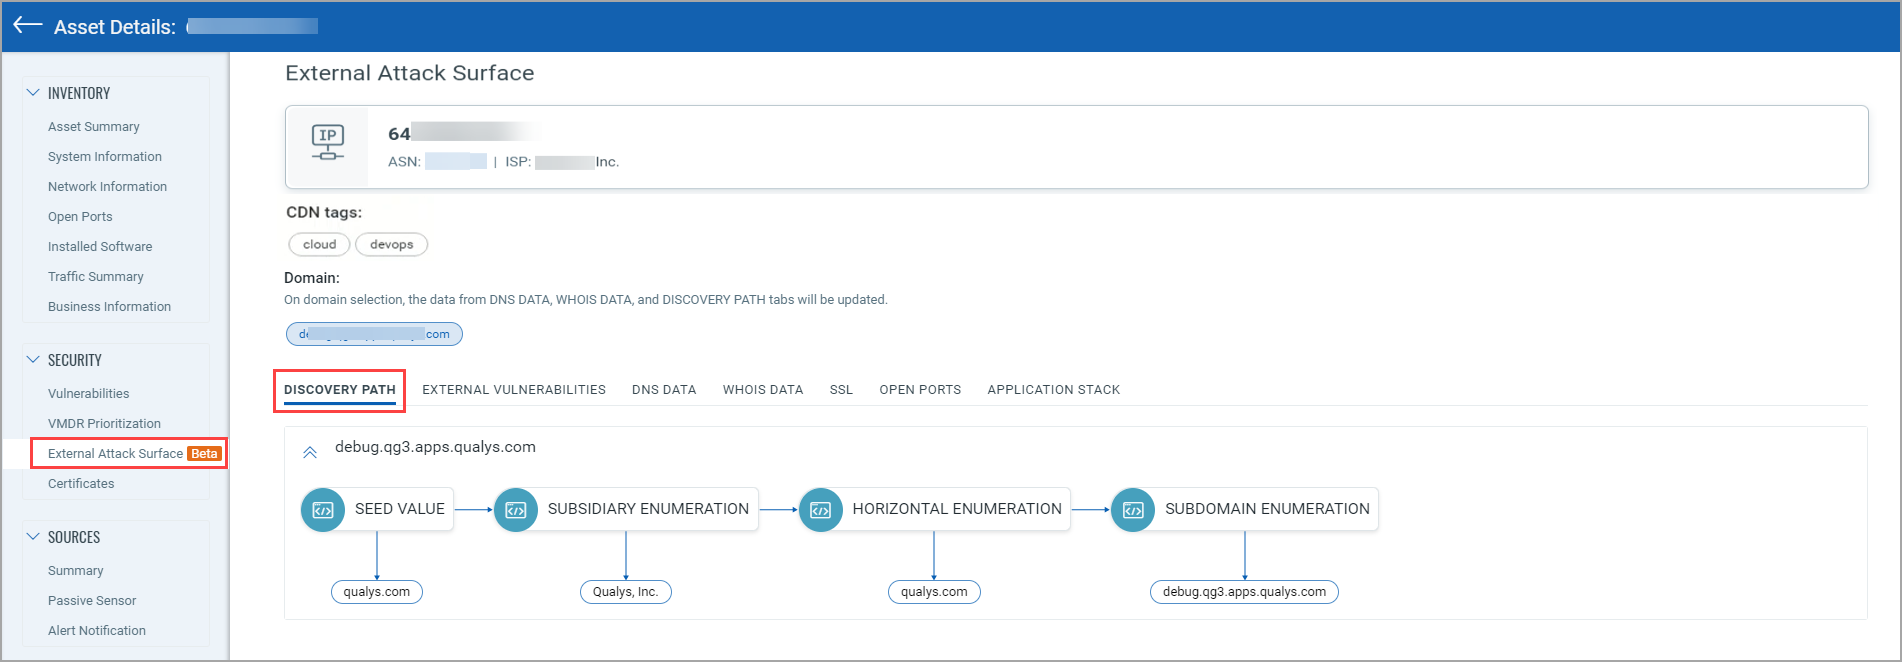
Task: Click the qualys.com pill under SEED VALUE
Action: point(377,592)
